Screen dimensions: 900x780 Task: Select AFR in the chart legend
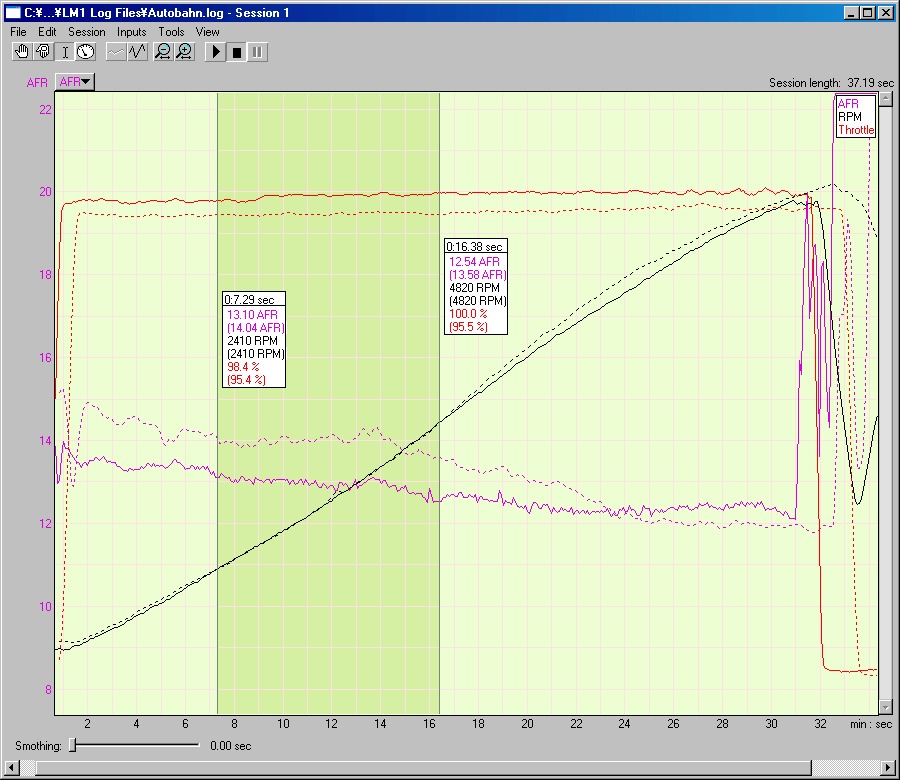coord(848,104)
